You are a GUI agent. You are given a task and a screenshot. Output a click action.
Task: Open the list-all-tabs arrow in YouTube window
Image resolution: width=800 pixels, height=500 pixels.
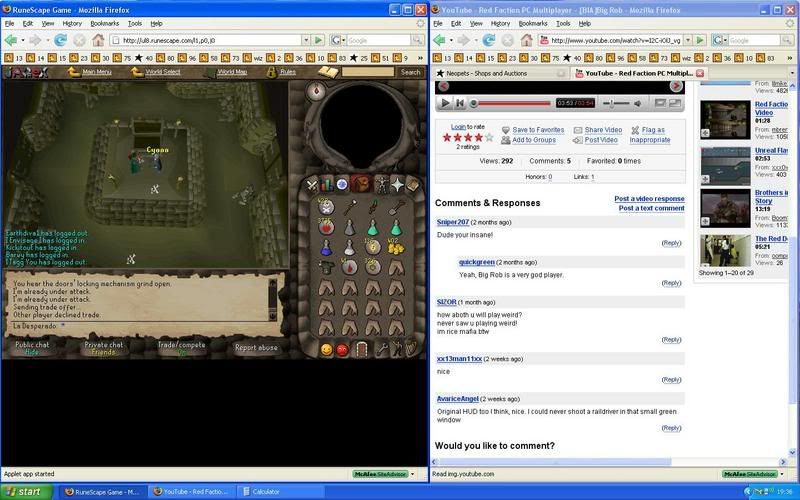pos(793,73)
